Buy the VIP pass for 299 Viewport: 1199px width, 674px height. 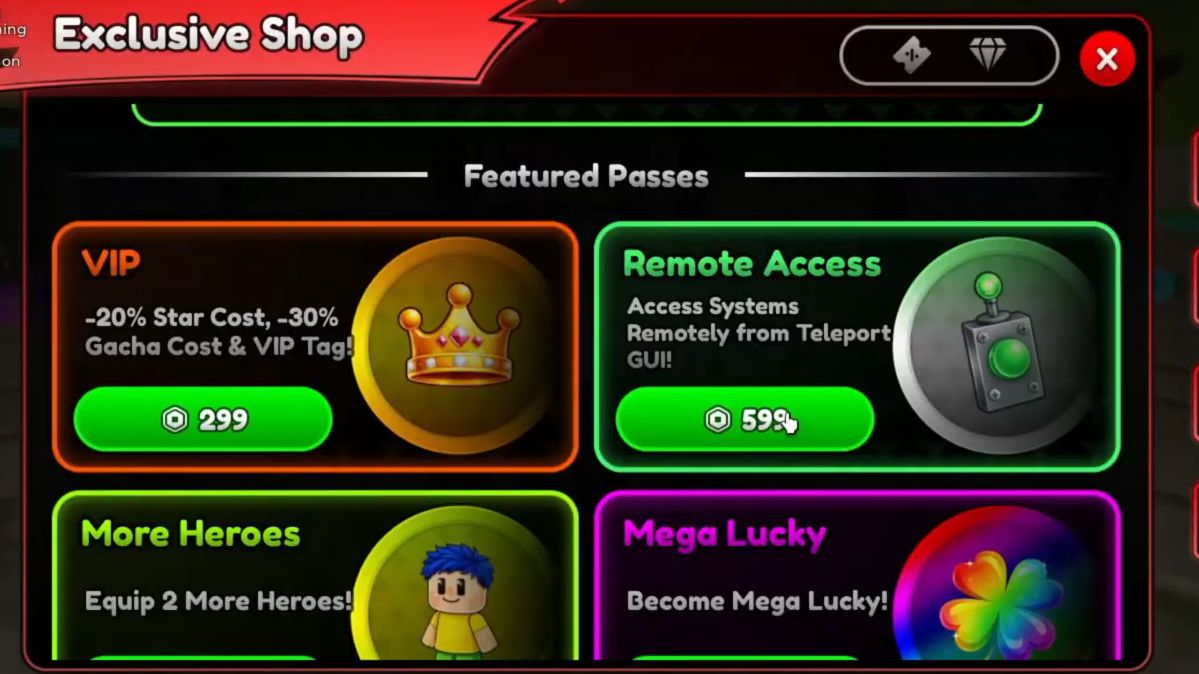click(203, 419)
